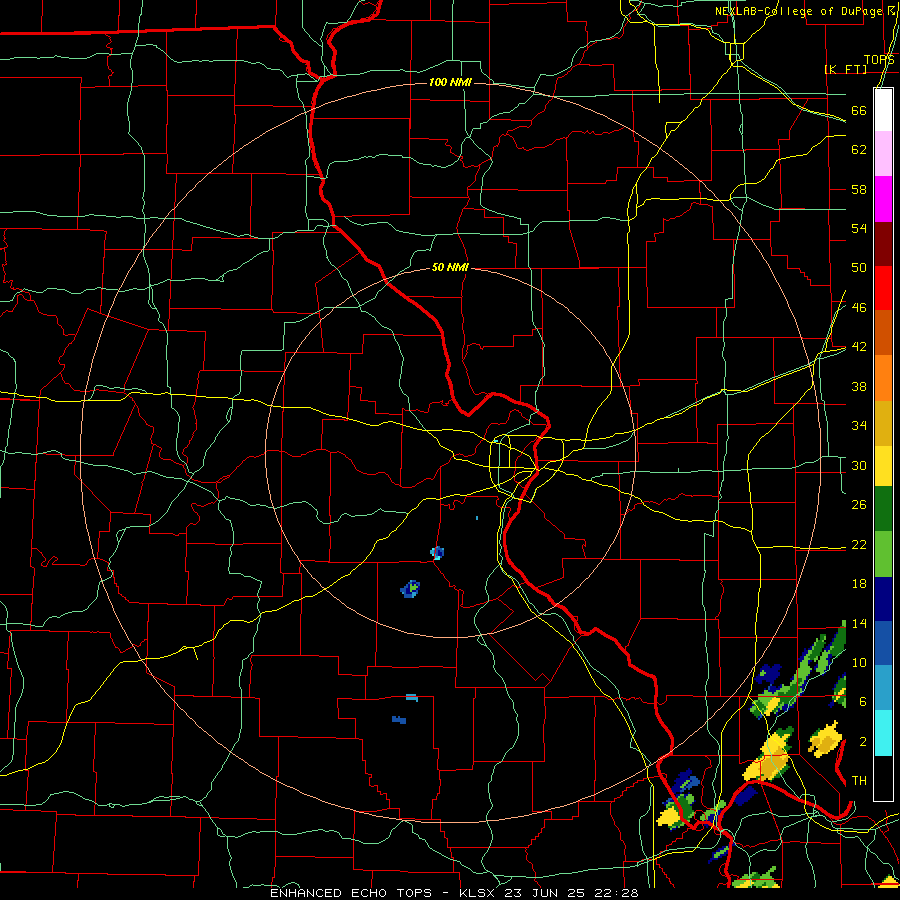Pick the cyan swatch near 2
The width and height of the screenshot is (900, 900).
(883, 733)
